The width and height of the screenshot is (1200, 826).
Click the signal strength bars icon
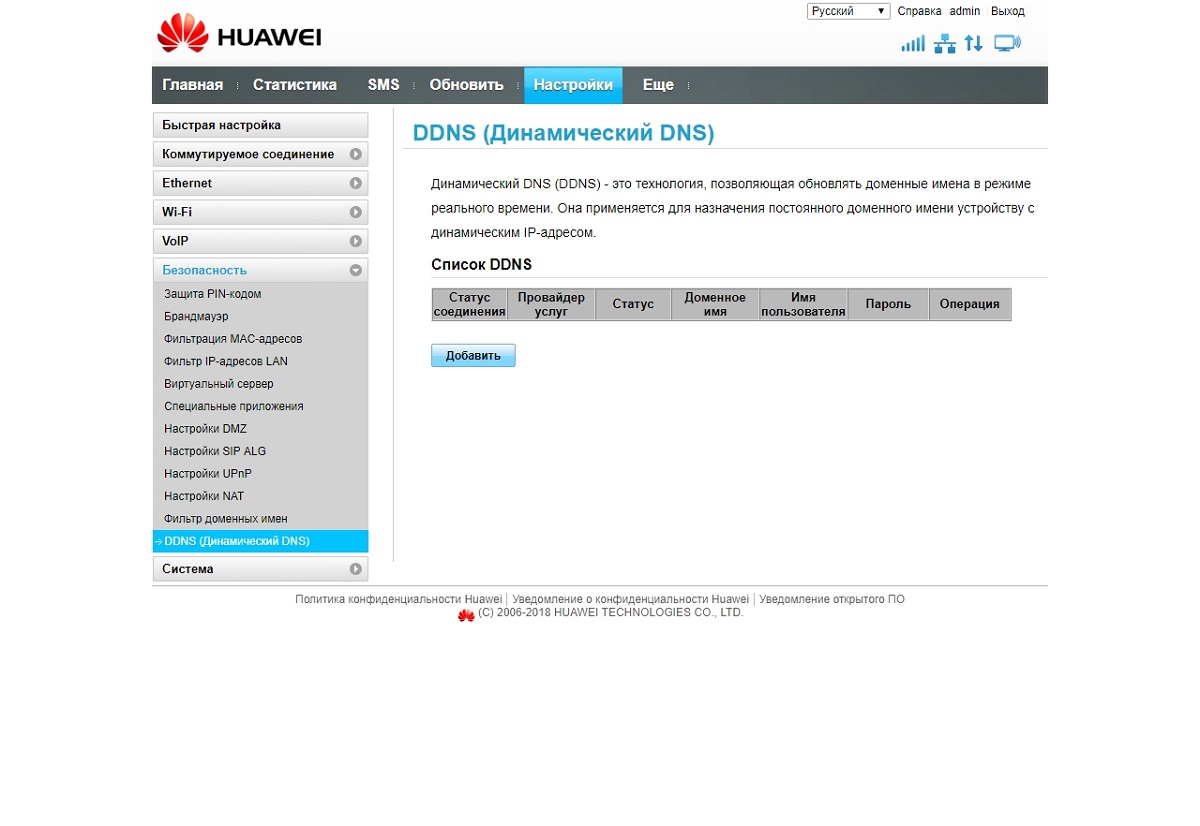pyautogui.click(x=913, y=44)
